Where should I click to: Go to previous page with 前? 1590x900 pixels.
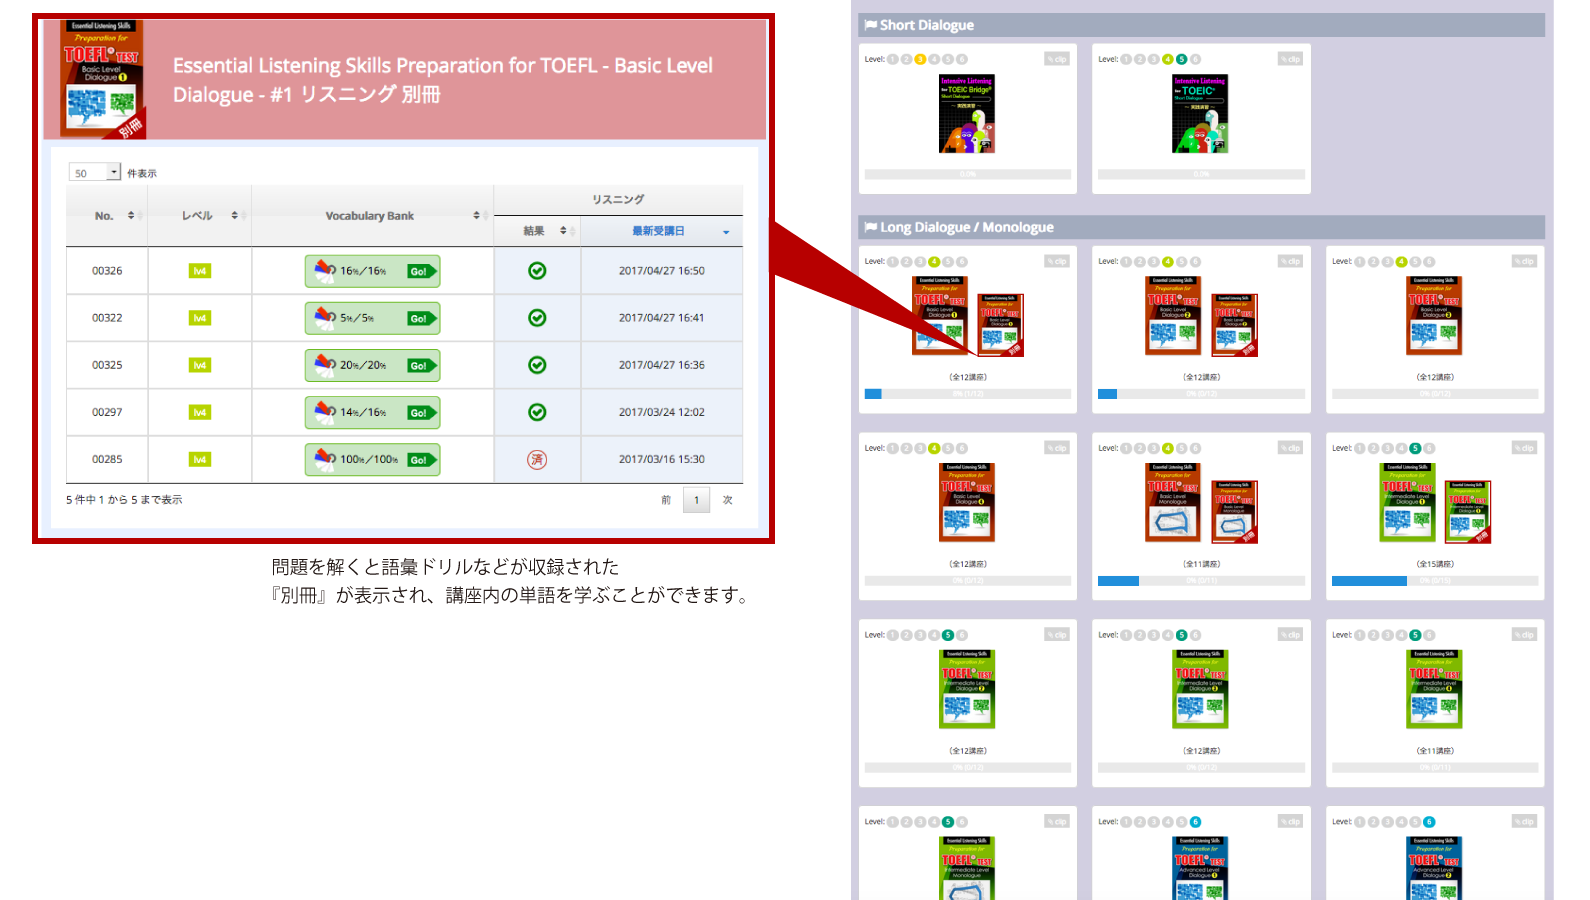[x=666, y=500]
